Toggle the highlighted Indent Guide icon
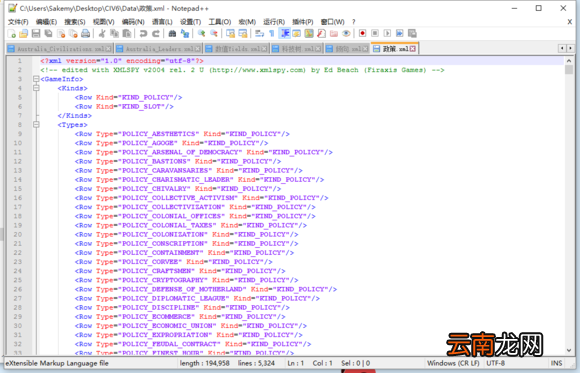580x373 pixels. click(x=284, y=34)
